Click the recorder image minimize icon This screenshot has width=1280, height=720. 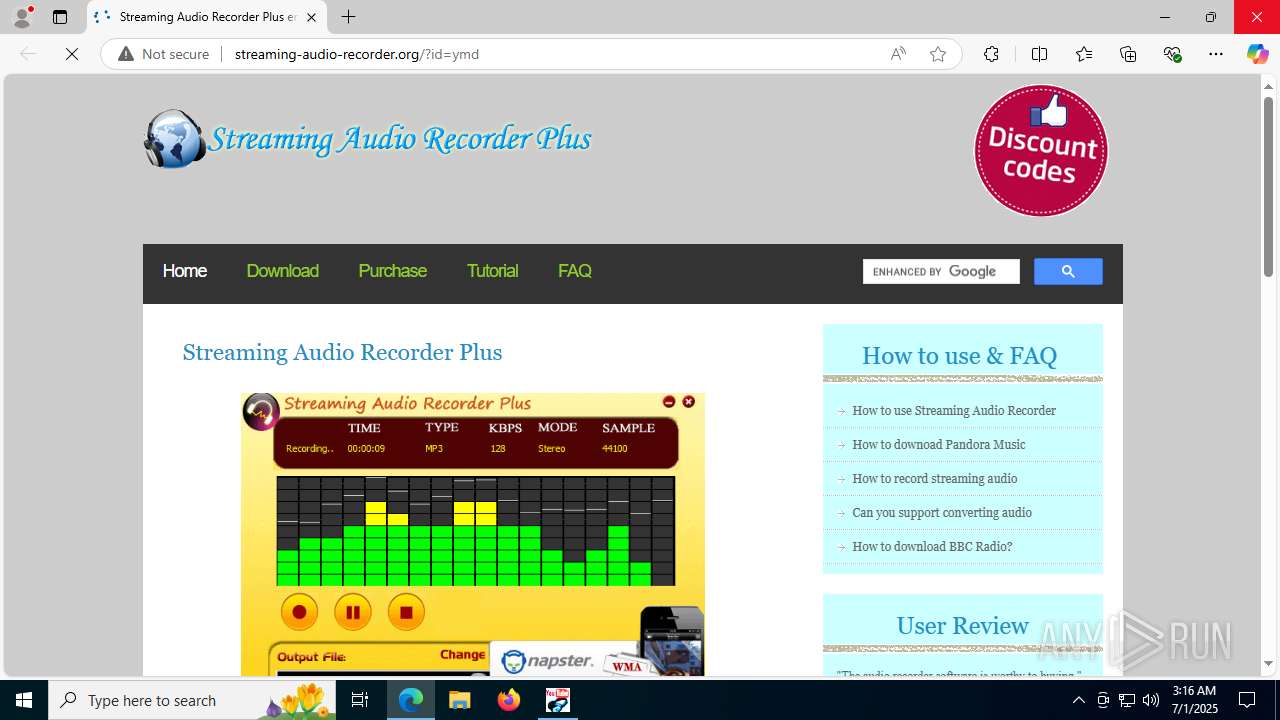pyautogui.click(x=669, y=402)
